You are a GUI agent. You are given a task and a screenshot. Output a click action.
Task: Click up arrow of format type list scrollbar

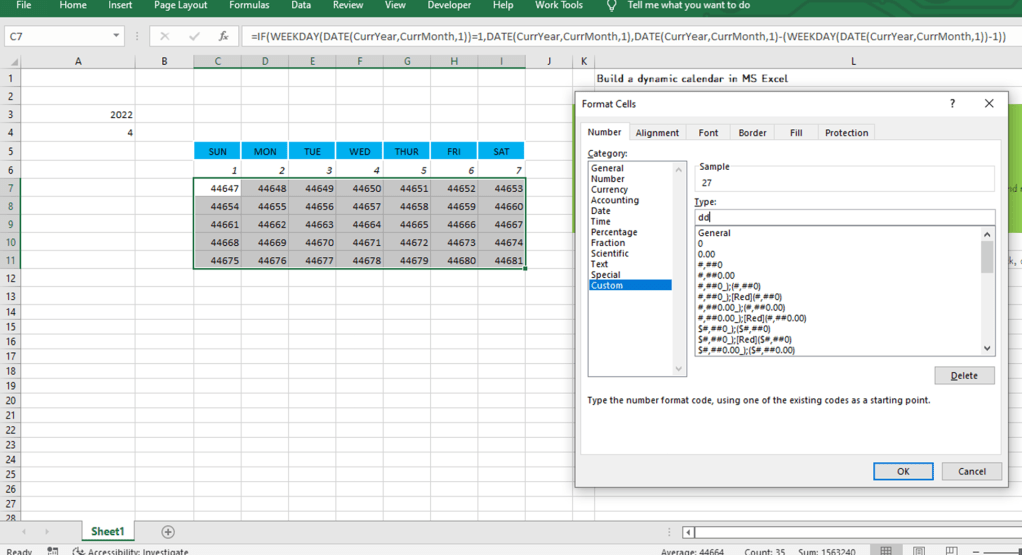click(x=987, y=234)
